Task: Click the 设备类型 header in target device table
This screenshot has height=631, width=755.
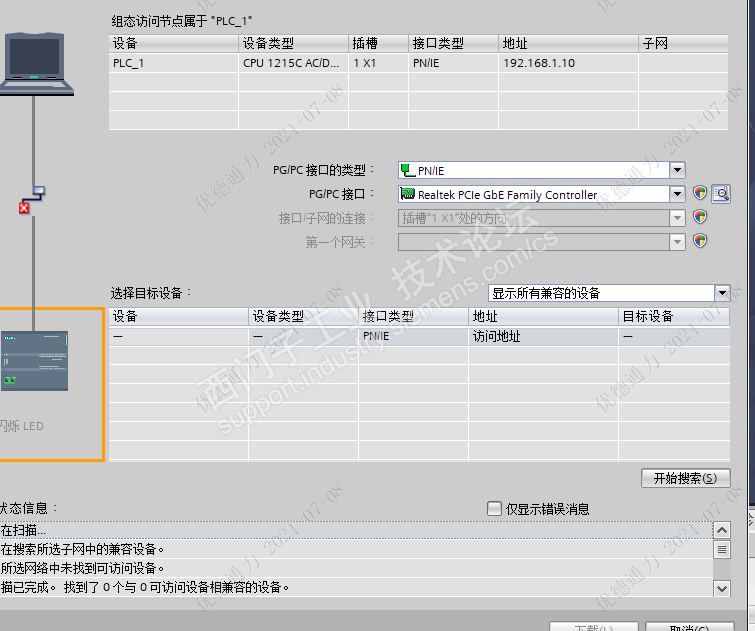Action: [303, 316]
